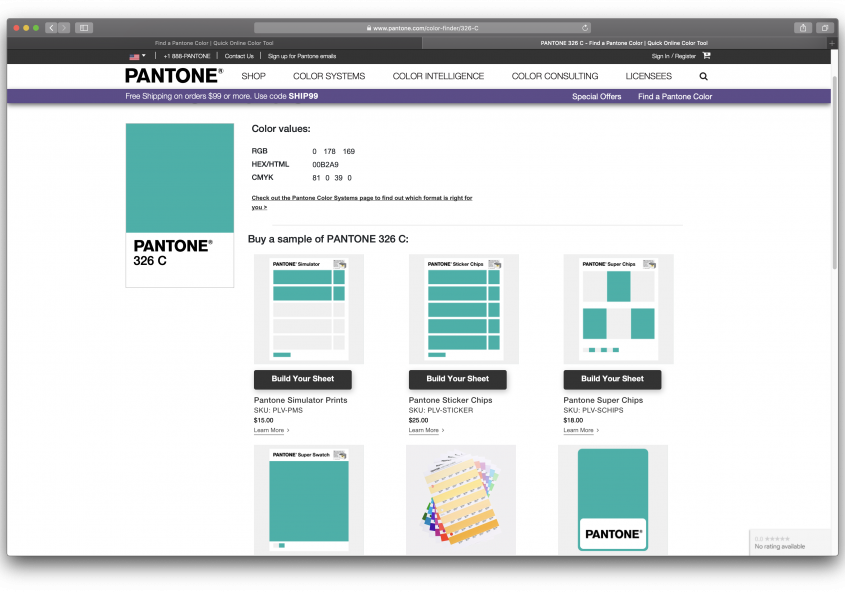Viewport: 845px width, 592px height.
Task: Select the SKU: PLV-STICKER text
Action: click(441, 410)
